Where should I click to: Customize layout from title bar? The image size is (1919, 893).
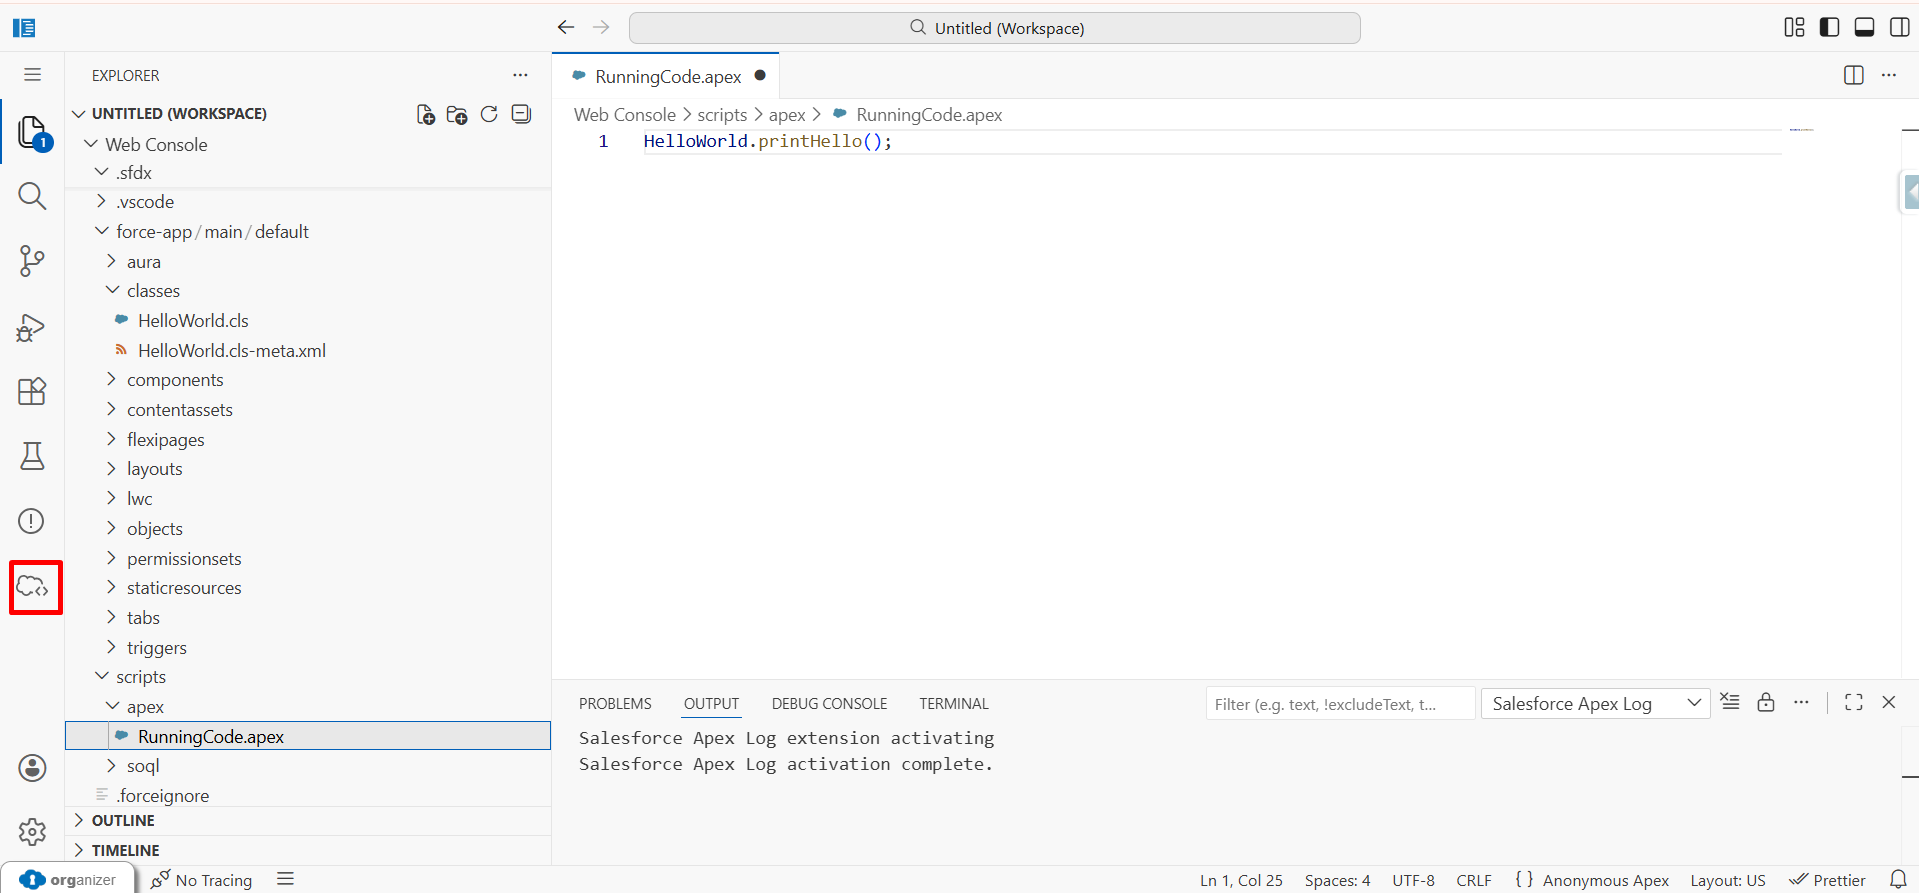[1794, 27]
